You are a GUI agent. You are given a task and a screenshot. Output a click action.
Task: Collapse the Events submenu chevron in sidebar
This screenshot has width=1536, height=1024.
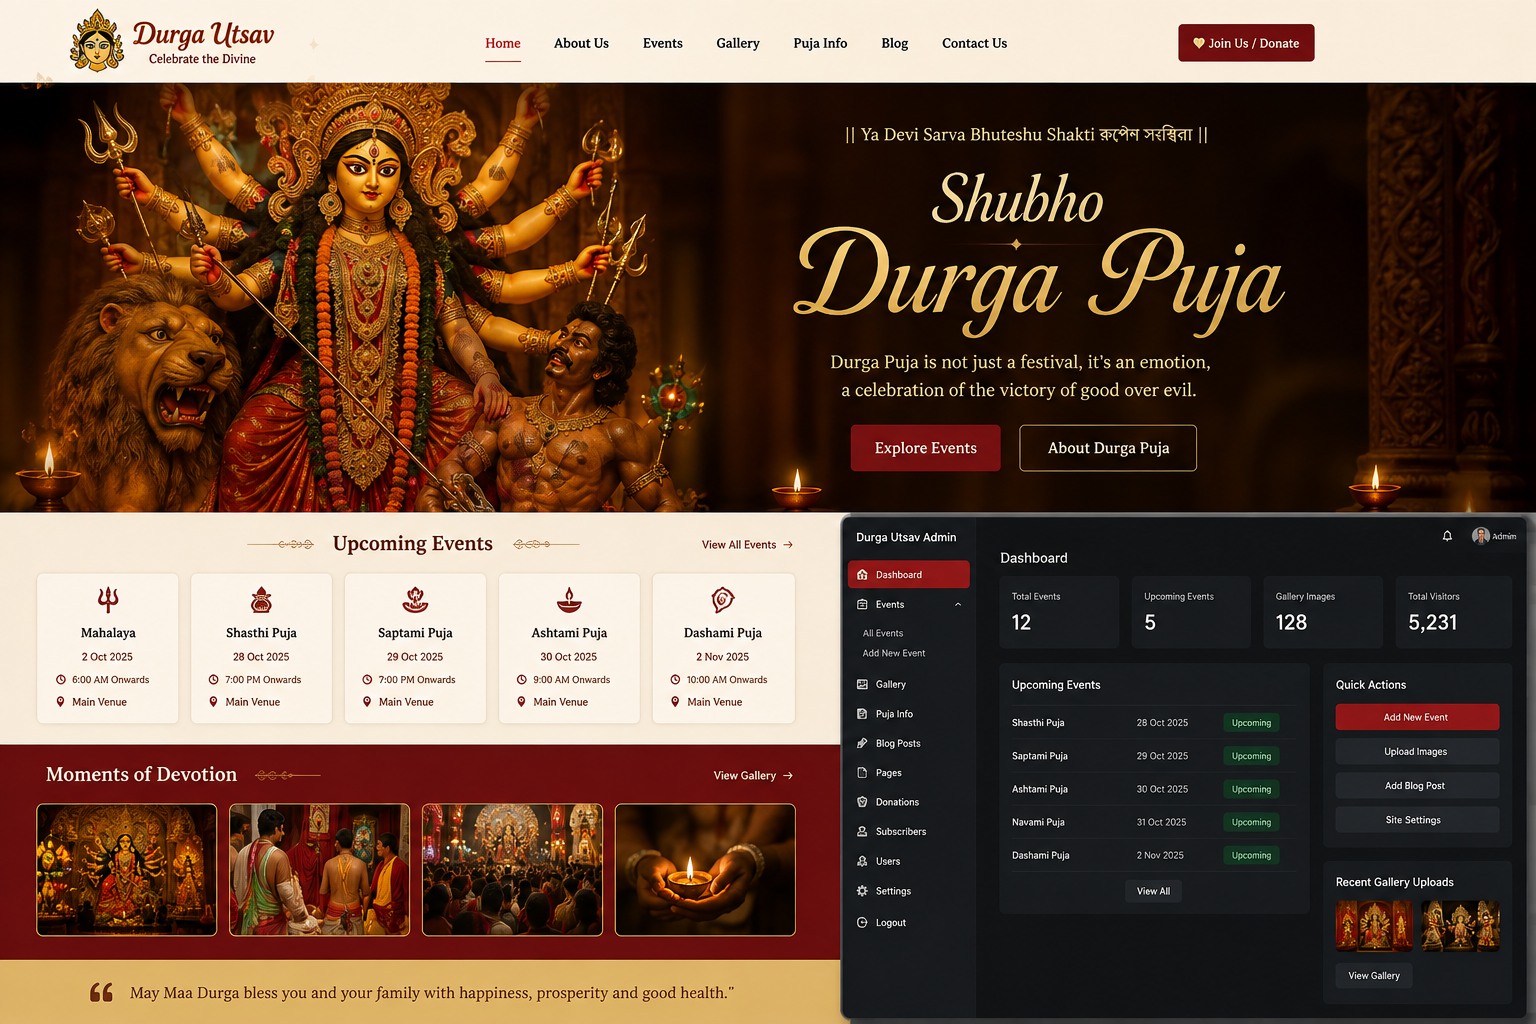point(958,604)
